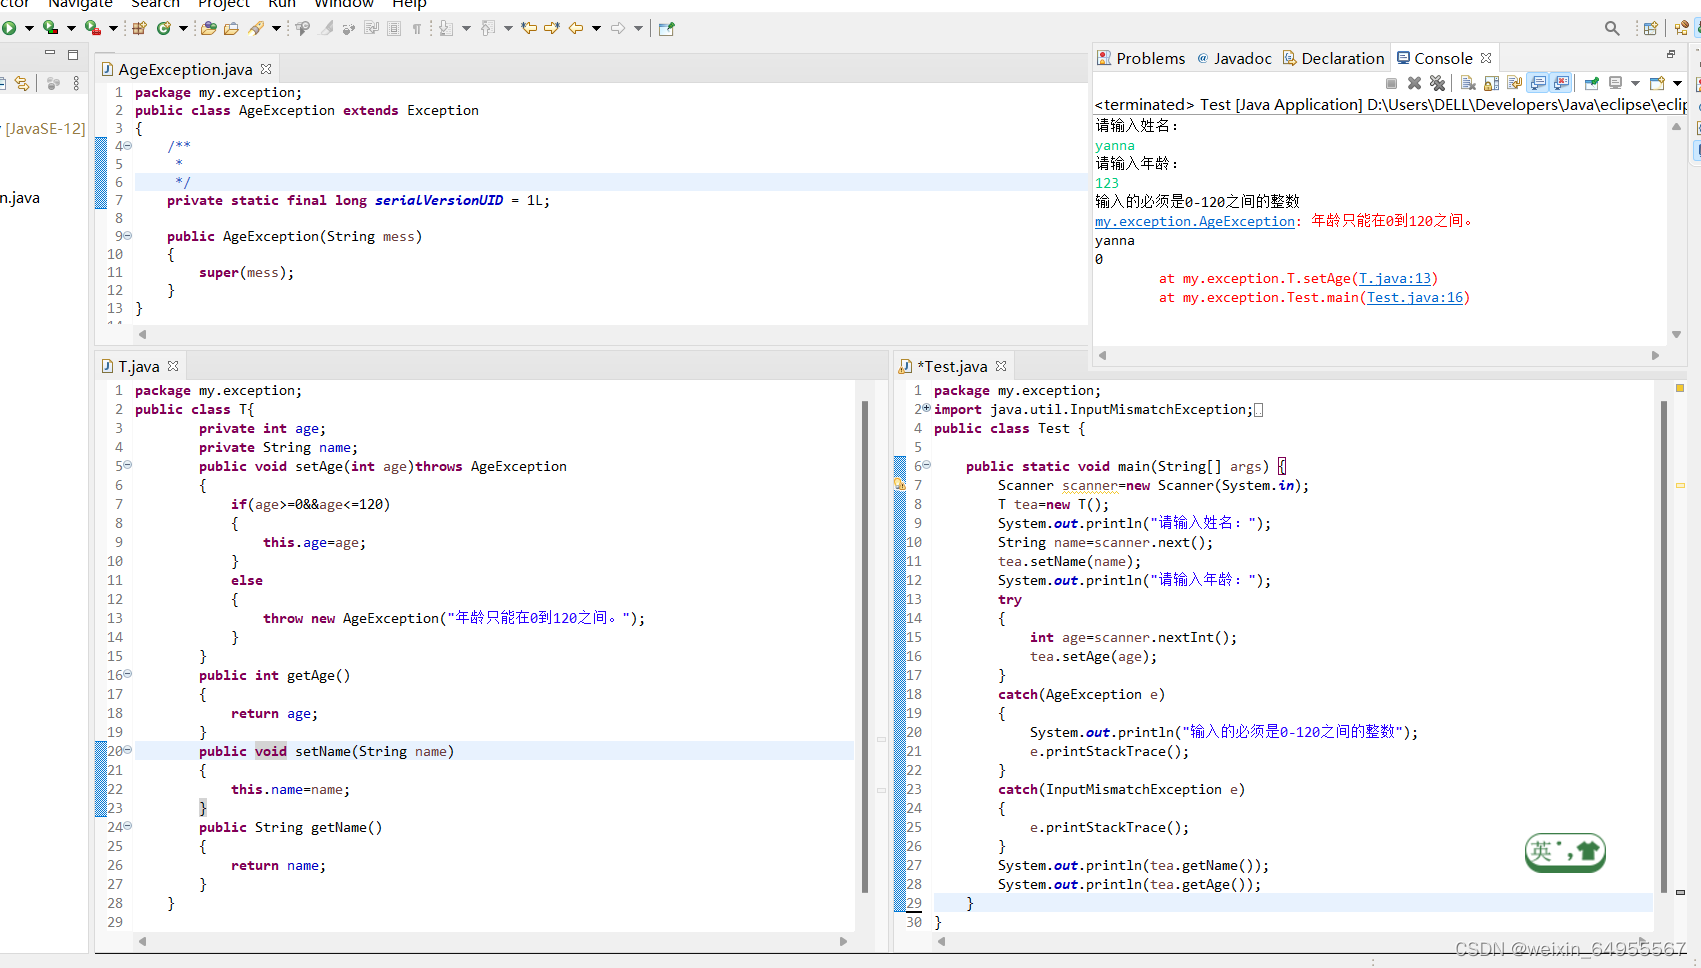Click the Open Console icon
The image size is (1701, 968).
tap(1657, 83)
